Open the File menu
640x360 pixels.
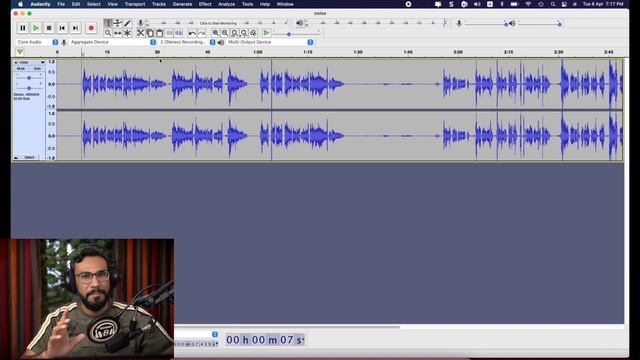coord(61,4)
